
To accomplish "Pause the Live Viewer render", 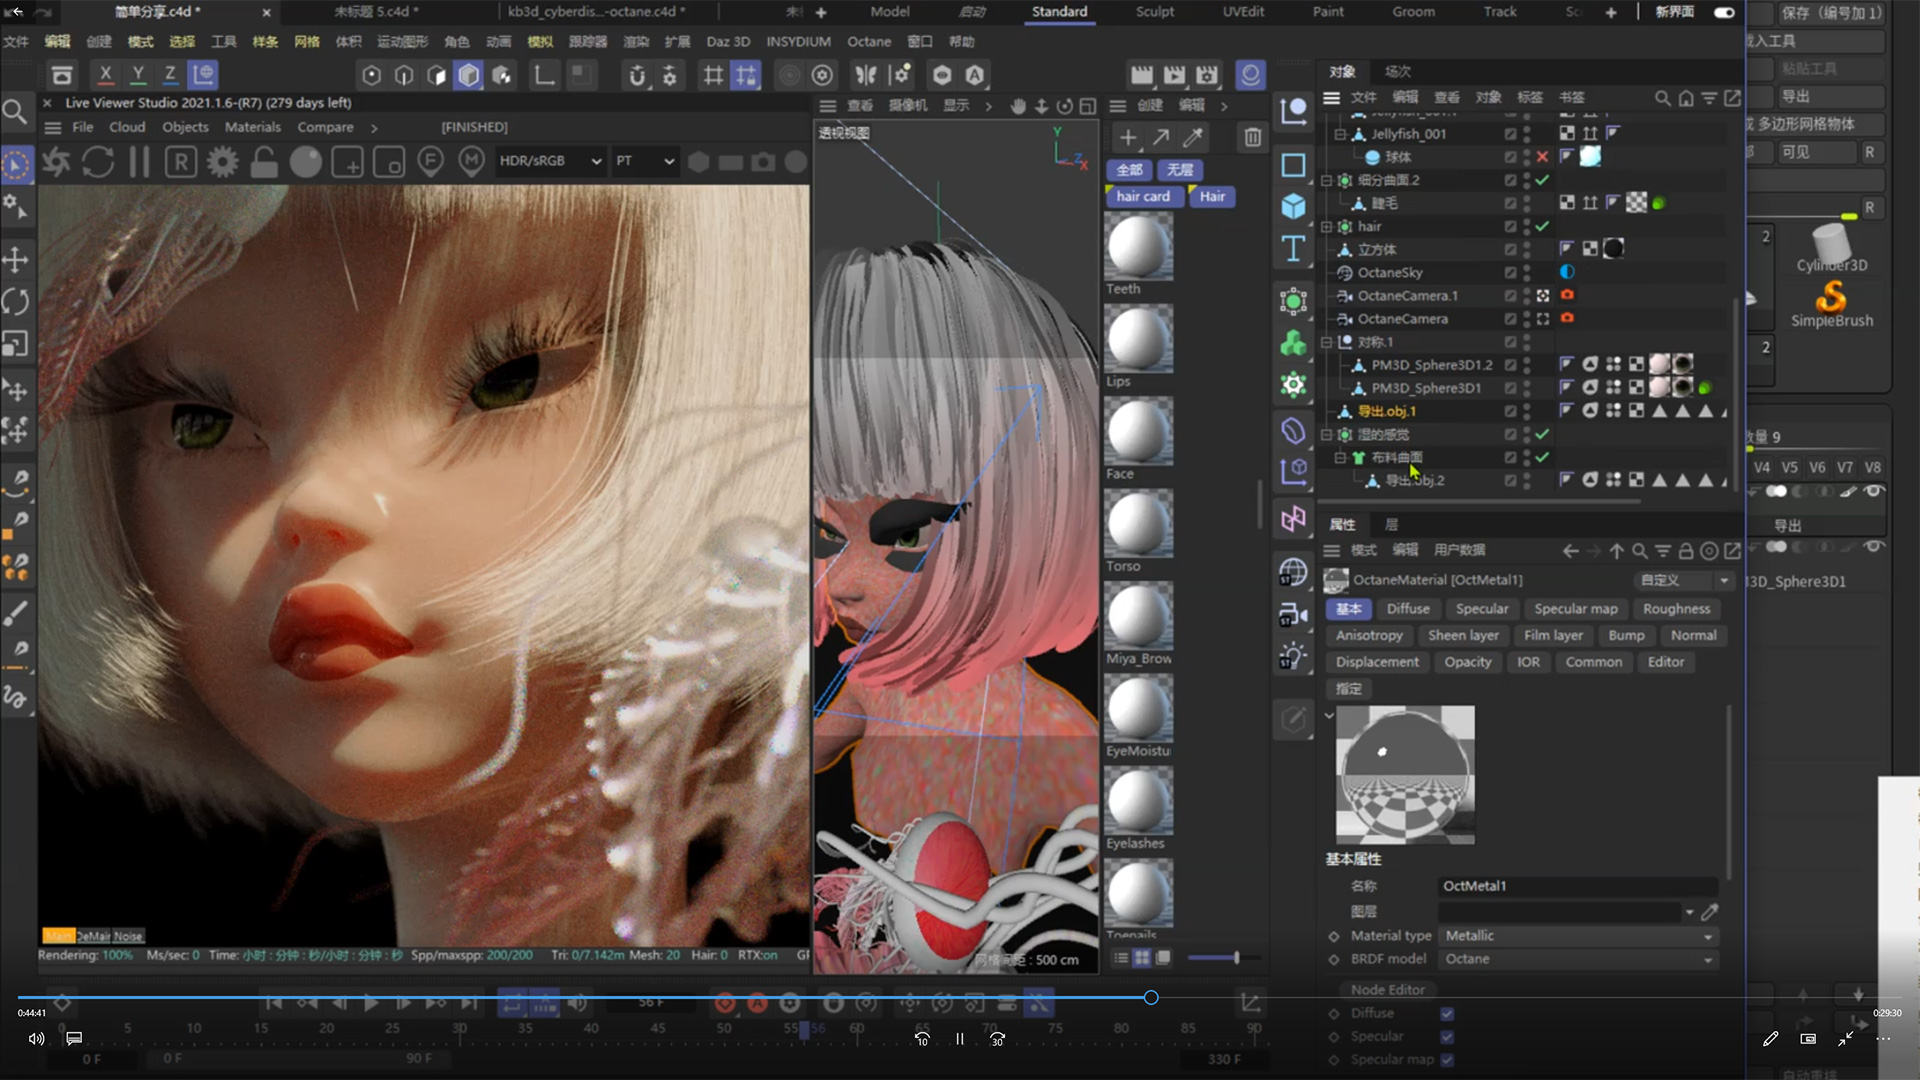I will 139,162.
